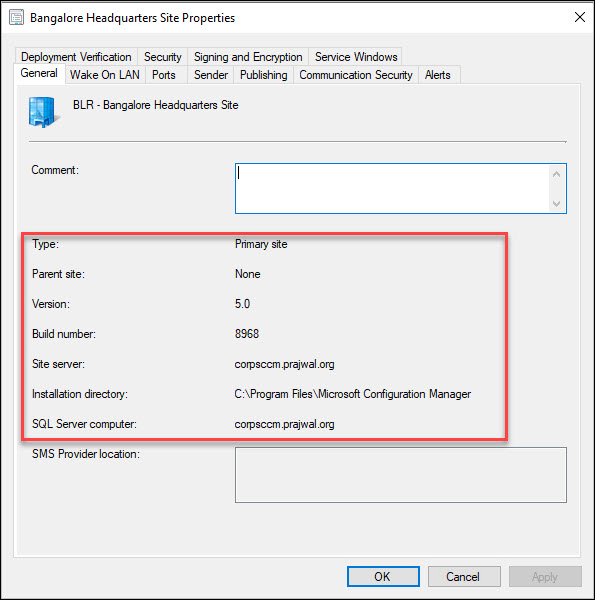Confirm with the OK button
The height and width of the screenshot is (600, 595).
click(x=383, y=576)
